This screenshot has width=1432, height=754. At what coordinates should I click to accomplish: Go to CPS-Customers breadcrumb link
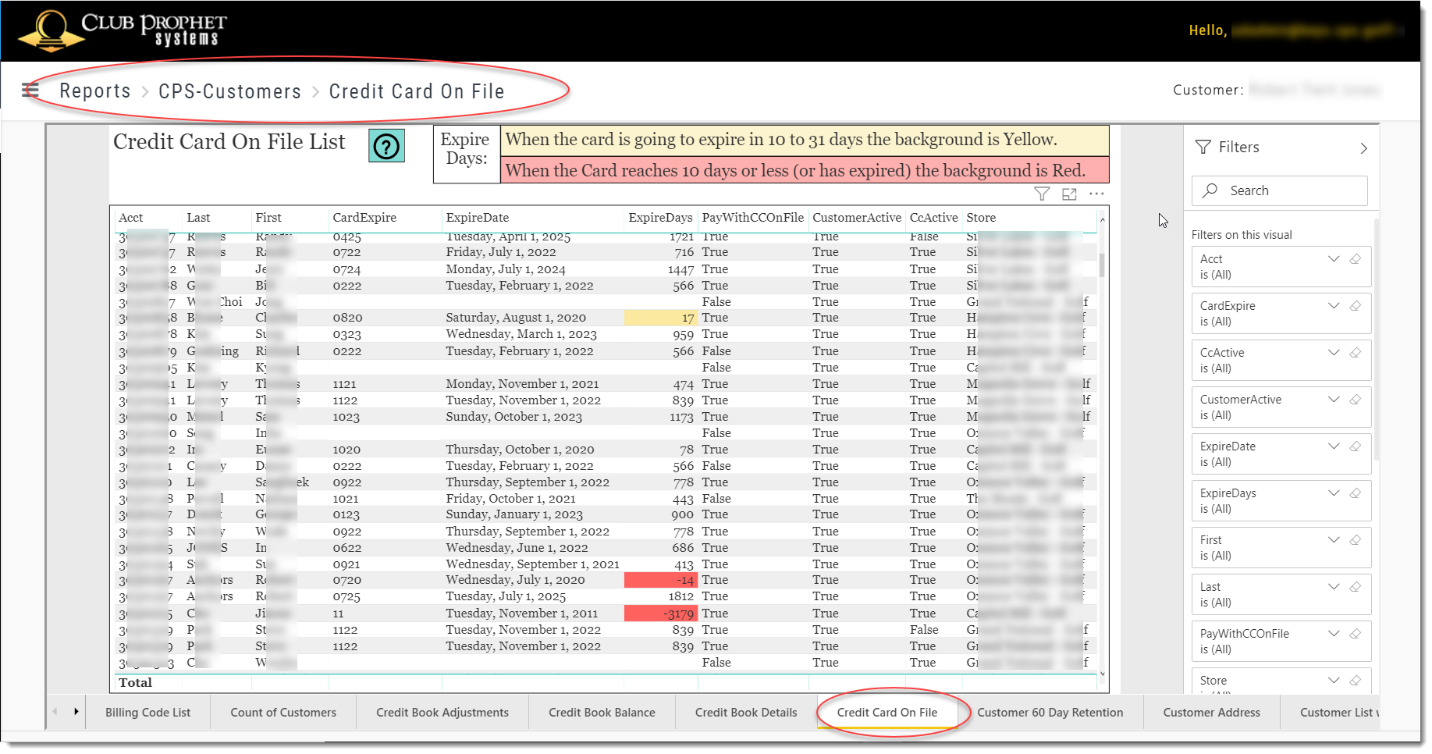click(230, 91)
